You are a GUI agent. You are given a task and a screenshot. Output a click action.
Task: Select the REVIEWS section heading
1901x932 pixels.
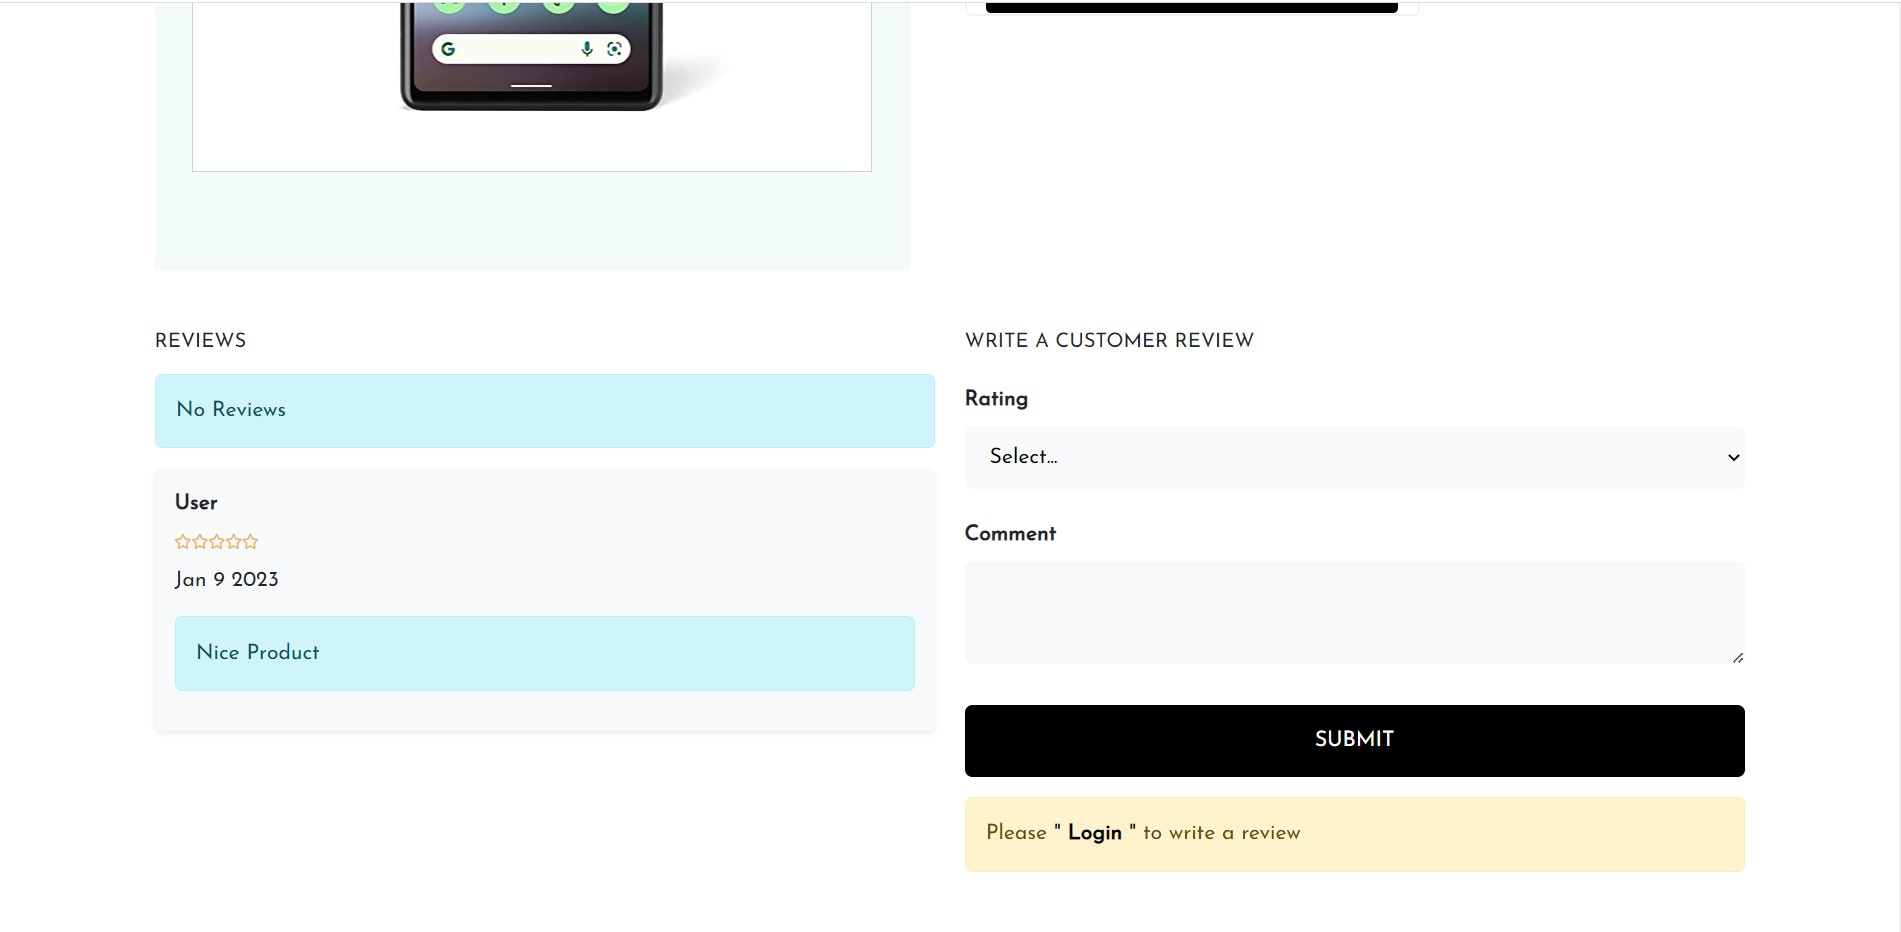[x=200, y=340]
